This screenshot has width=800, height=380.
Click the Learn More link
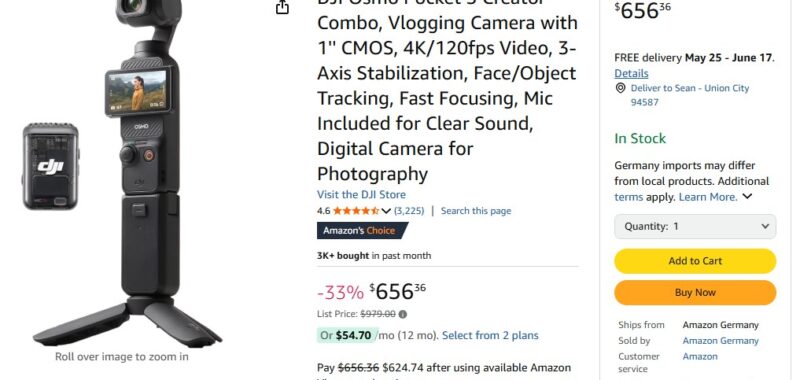(x=708, y=197)
